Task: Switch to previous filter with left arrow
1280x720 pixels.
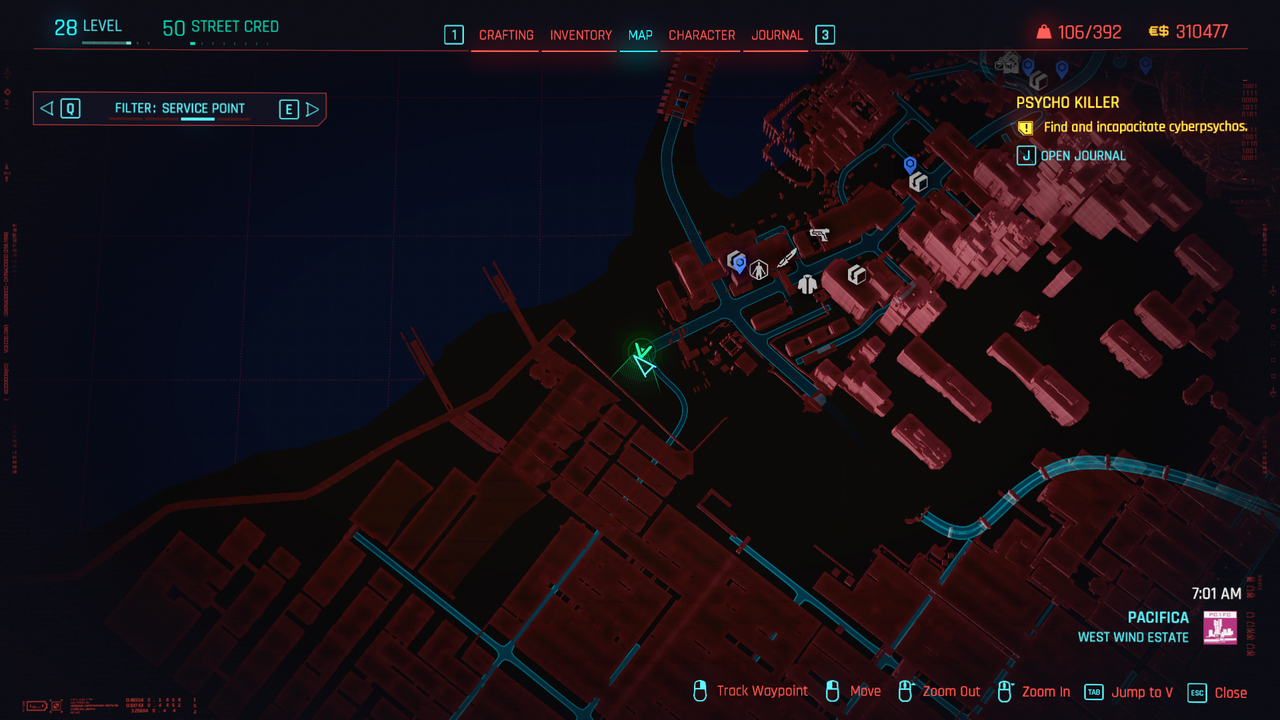Action: tap(46, 109)
